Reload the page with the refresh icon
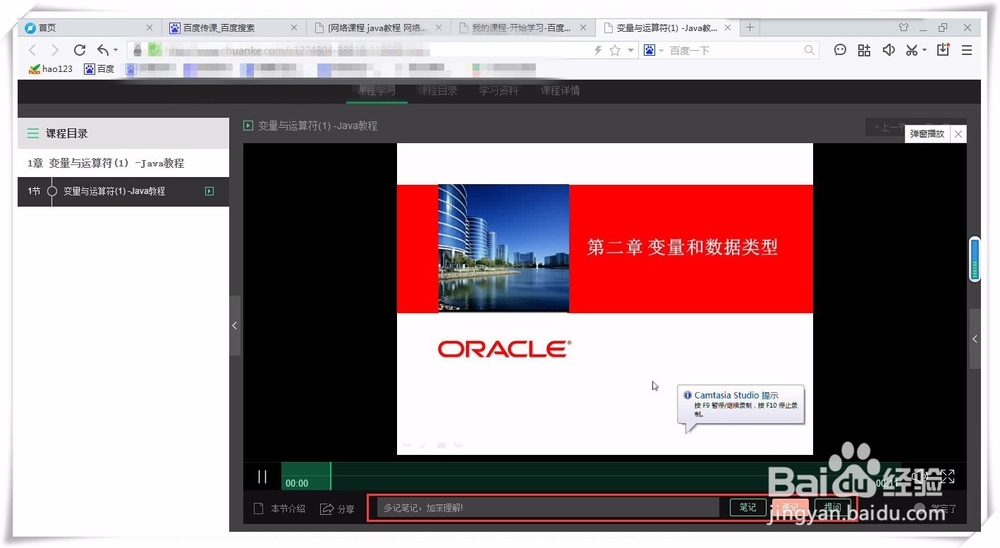This screenshot has width=1000, height=548. [x=79, y=50]
